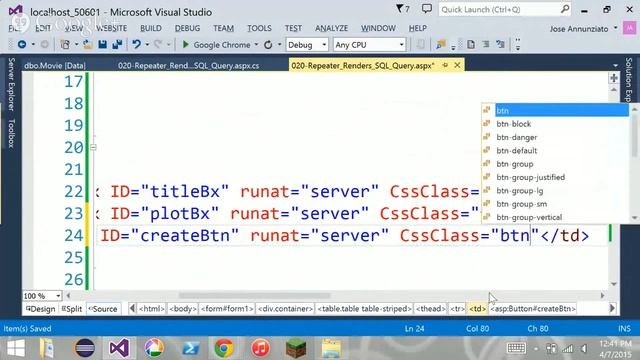
Task: Select <div.container> in breadcrumb navigator
Action: point(285,309)
